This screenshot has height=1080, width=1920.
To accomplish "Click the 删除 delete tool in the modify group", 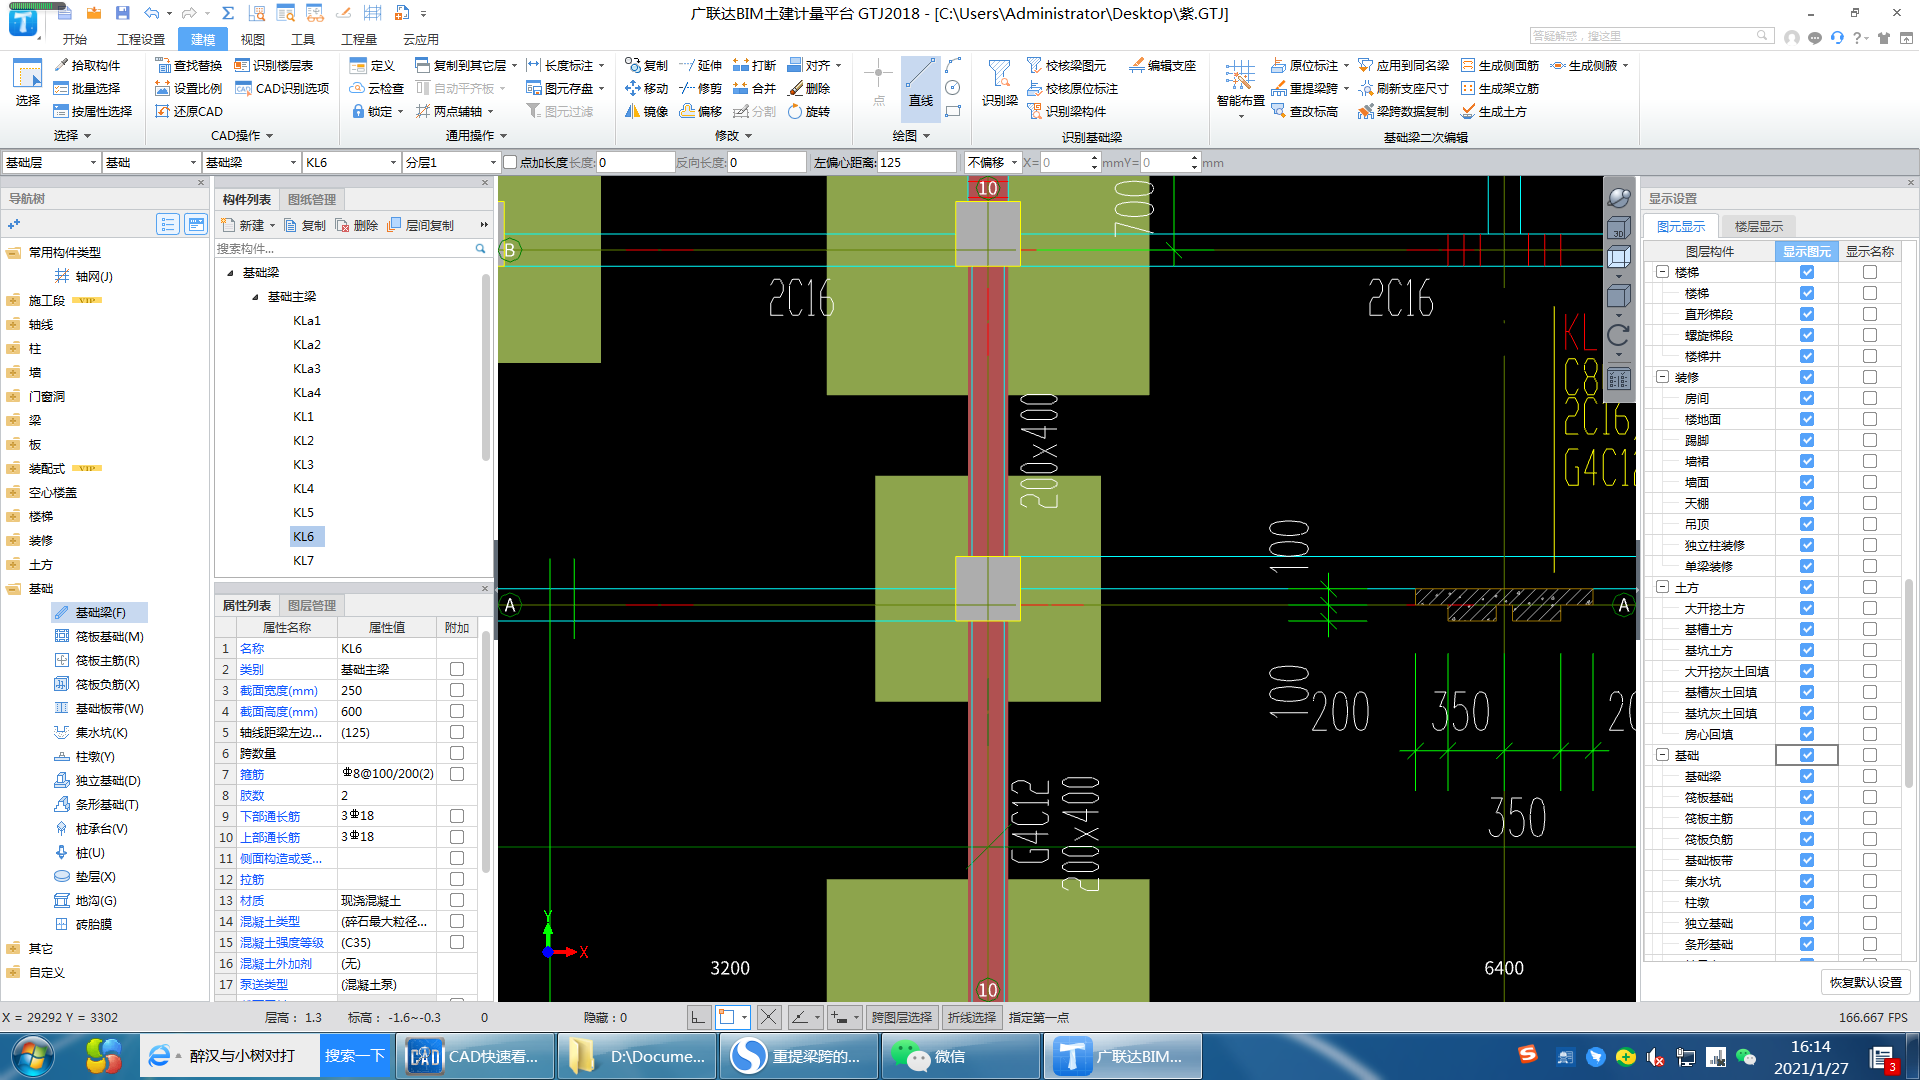I will pyautogui.click(x=808, y=88).
